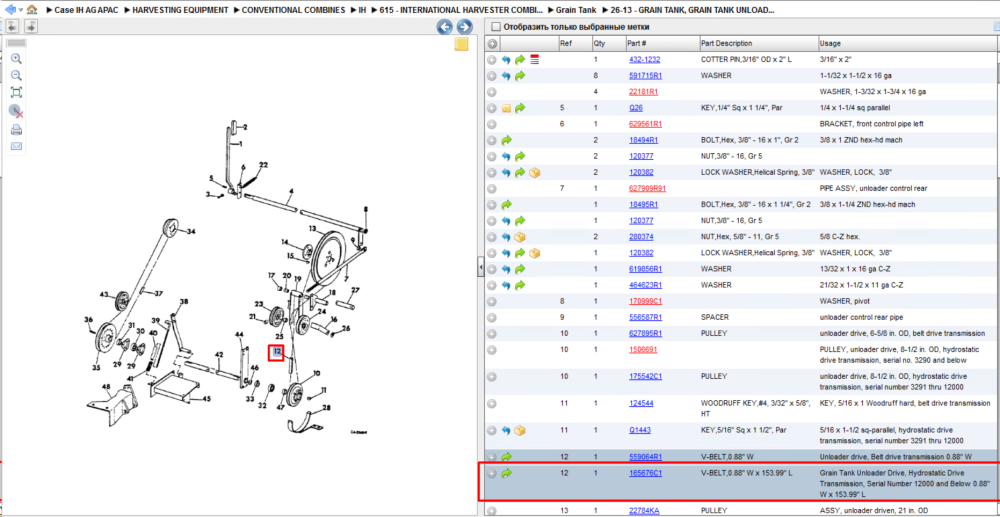Viewport: 1000px width, 517px height.
Task: Add part 627895R1 using its round plus button
Action: [492, 333]
